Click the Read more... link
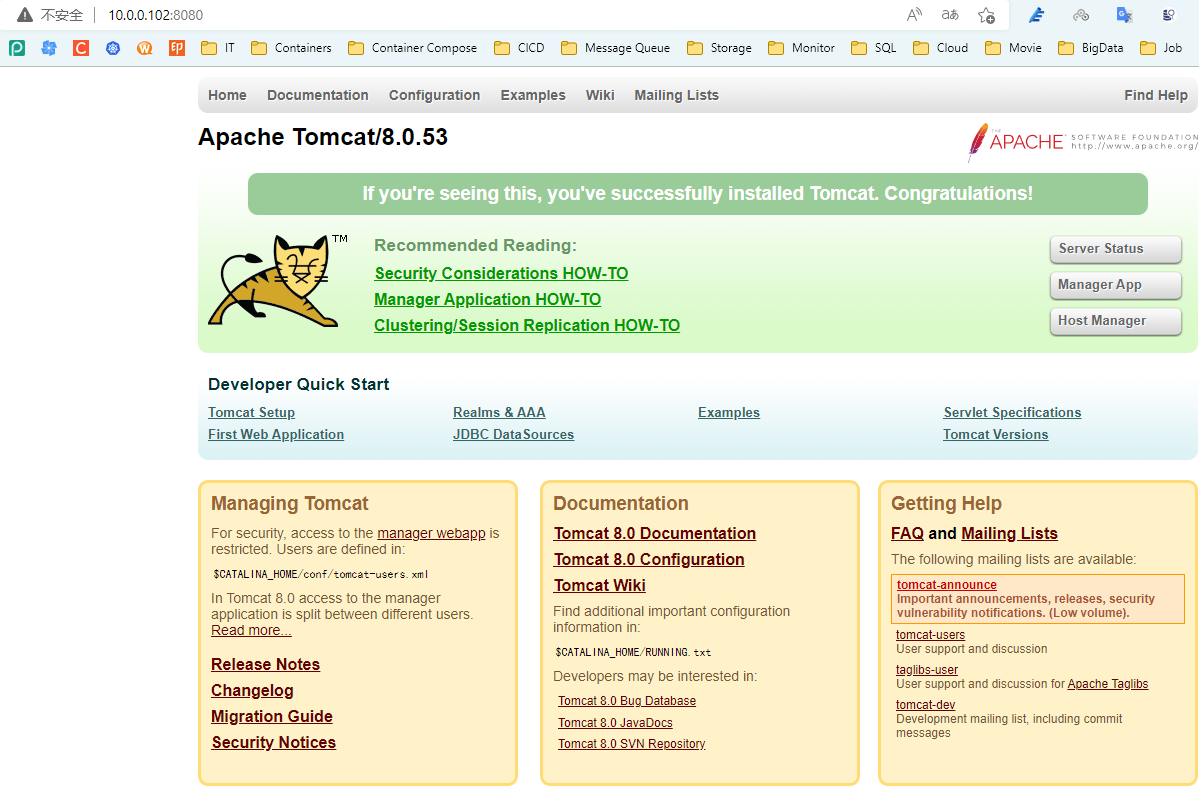The height and width of the screenshot is (793, 1199). coord(251,631)
